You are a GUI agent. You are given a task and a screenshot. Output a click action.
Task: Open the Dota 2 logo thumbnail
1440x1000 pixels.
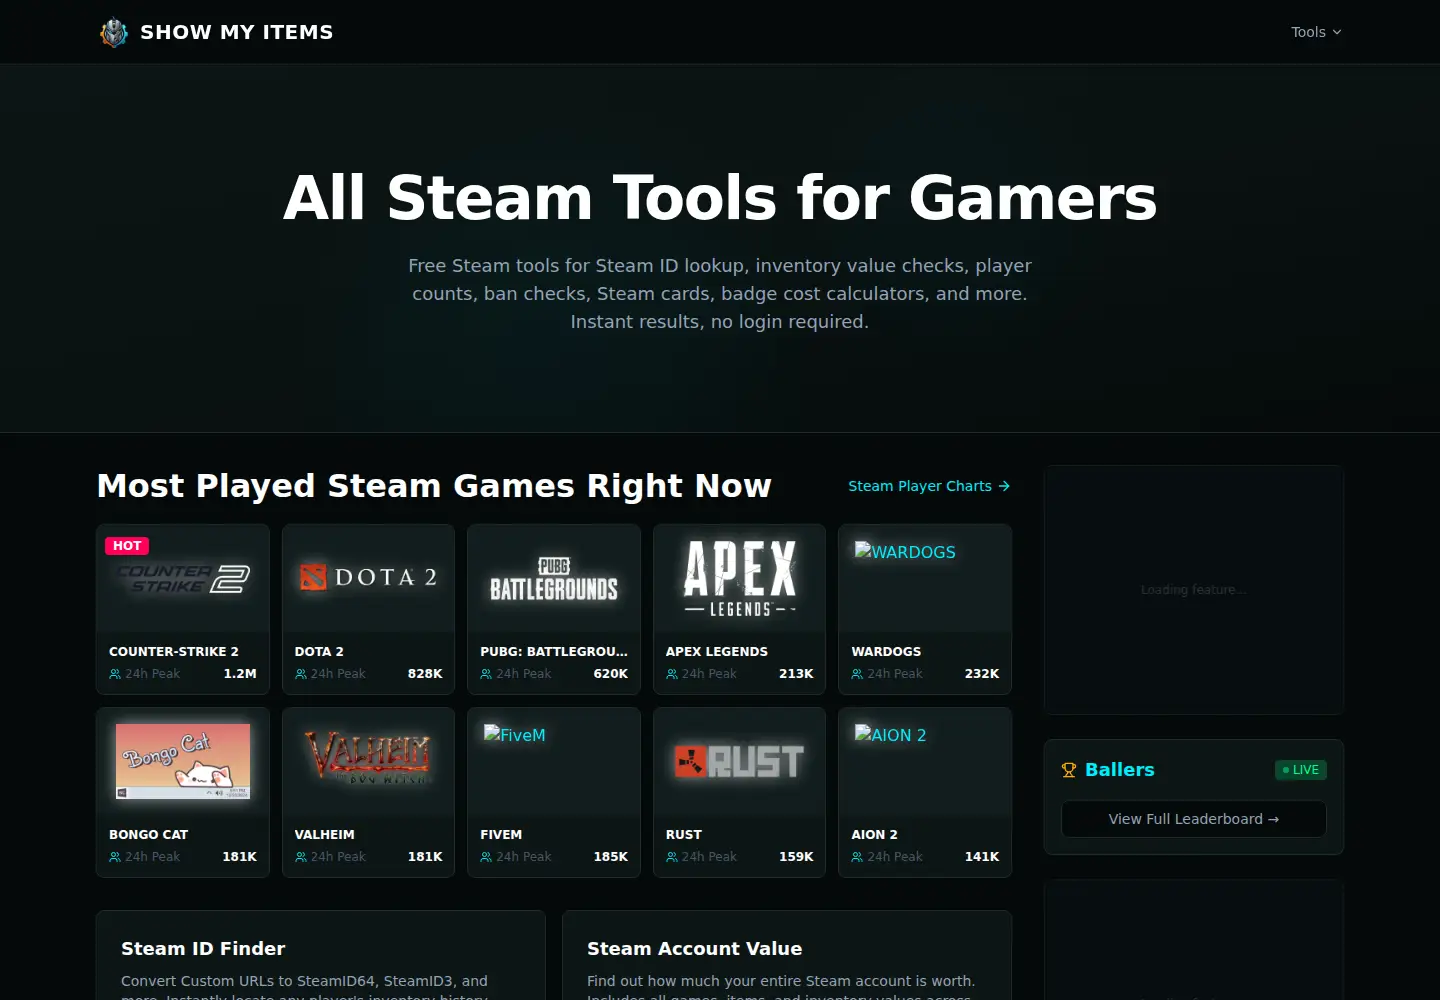pyautogui.click(x=368, y=578)
